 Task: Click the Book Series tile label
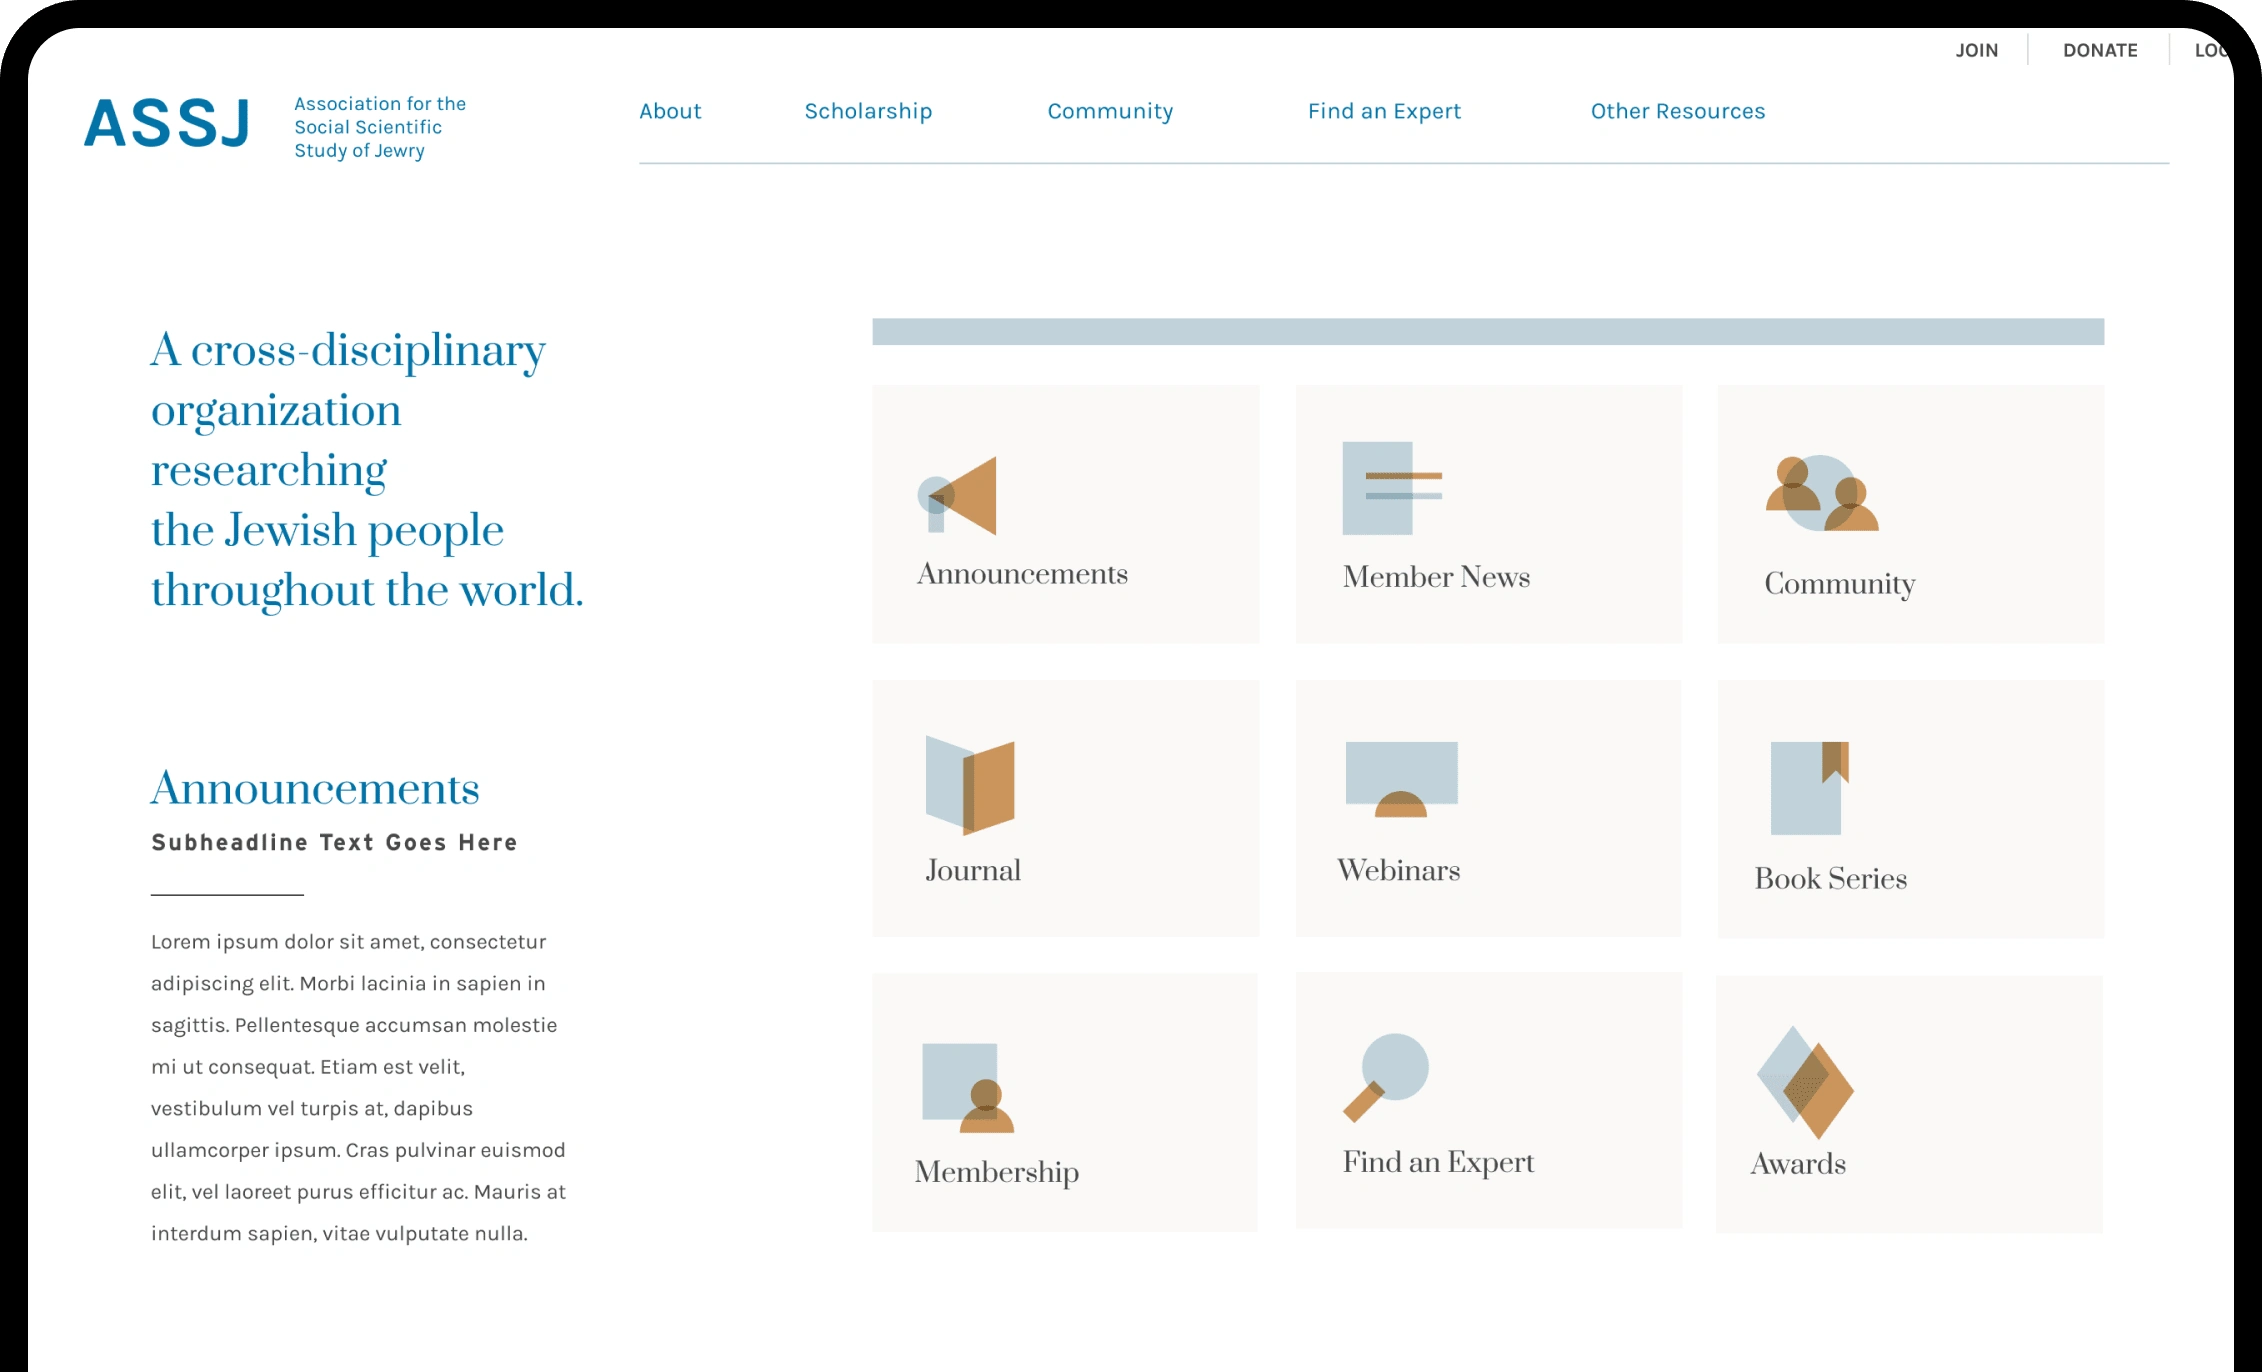click(1830, 879)
